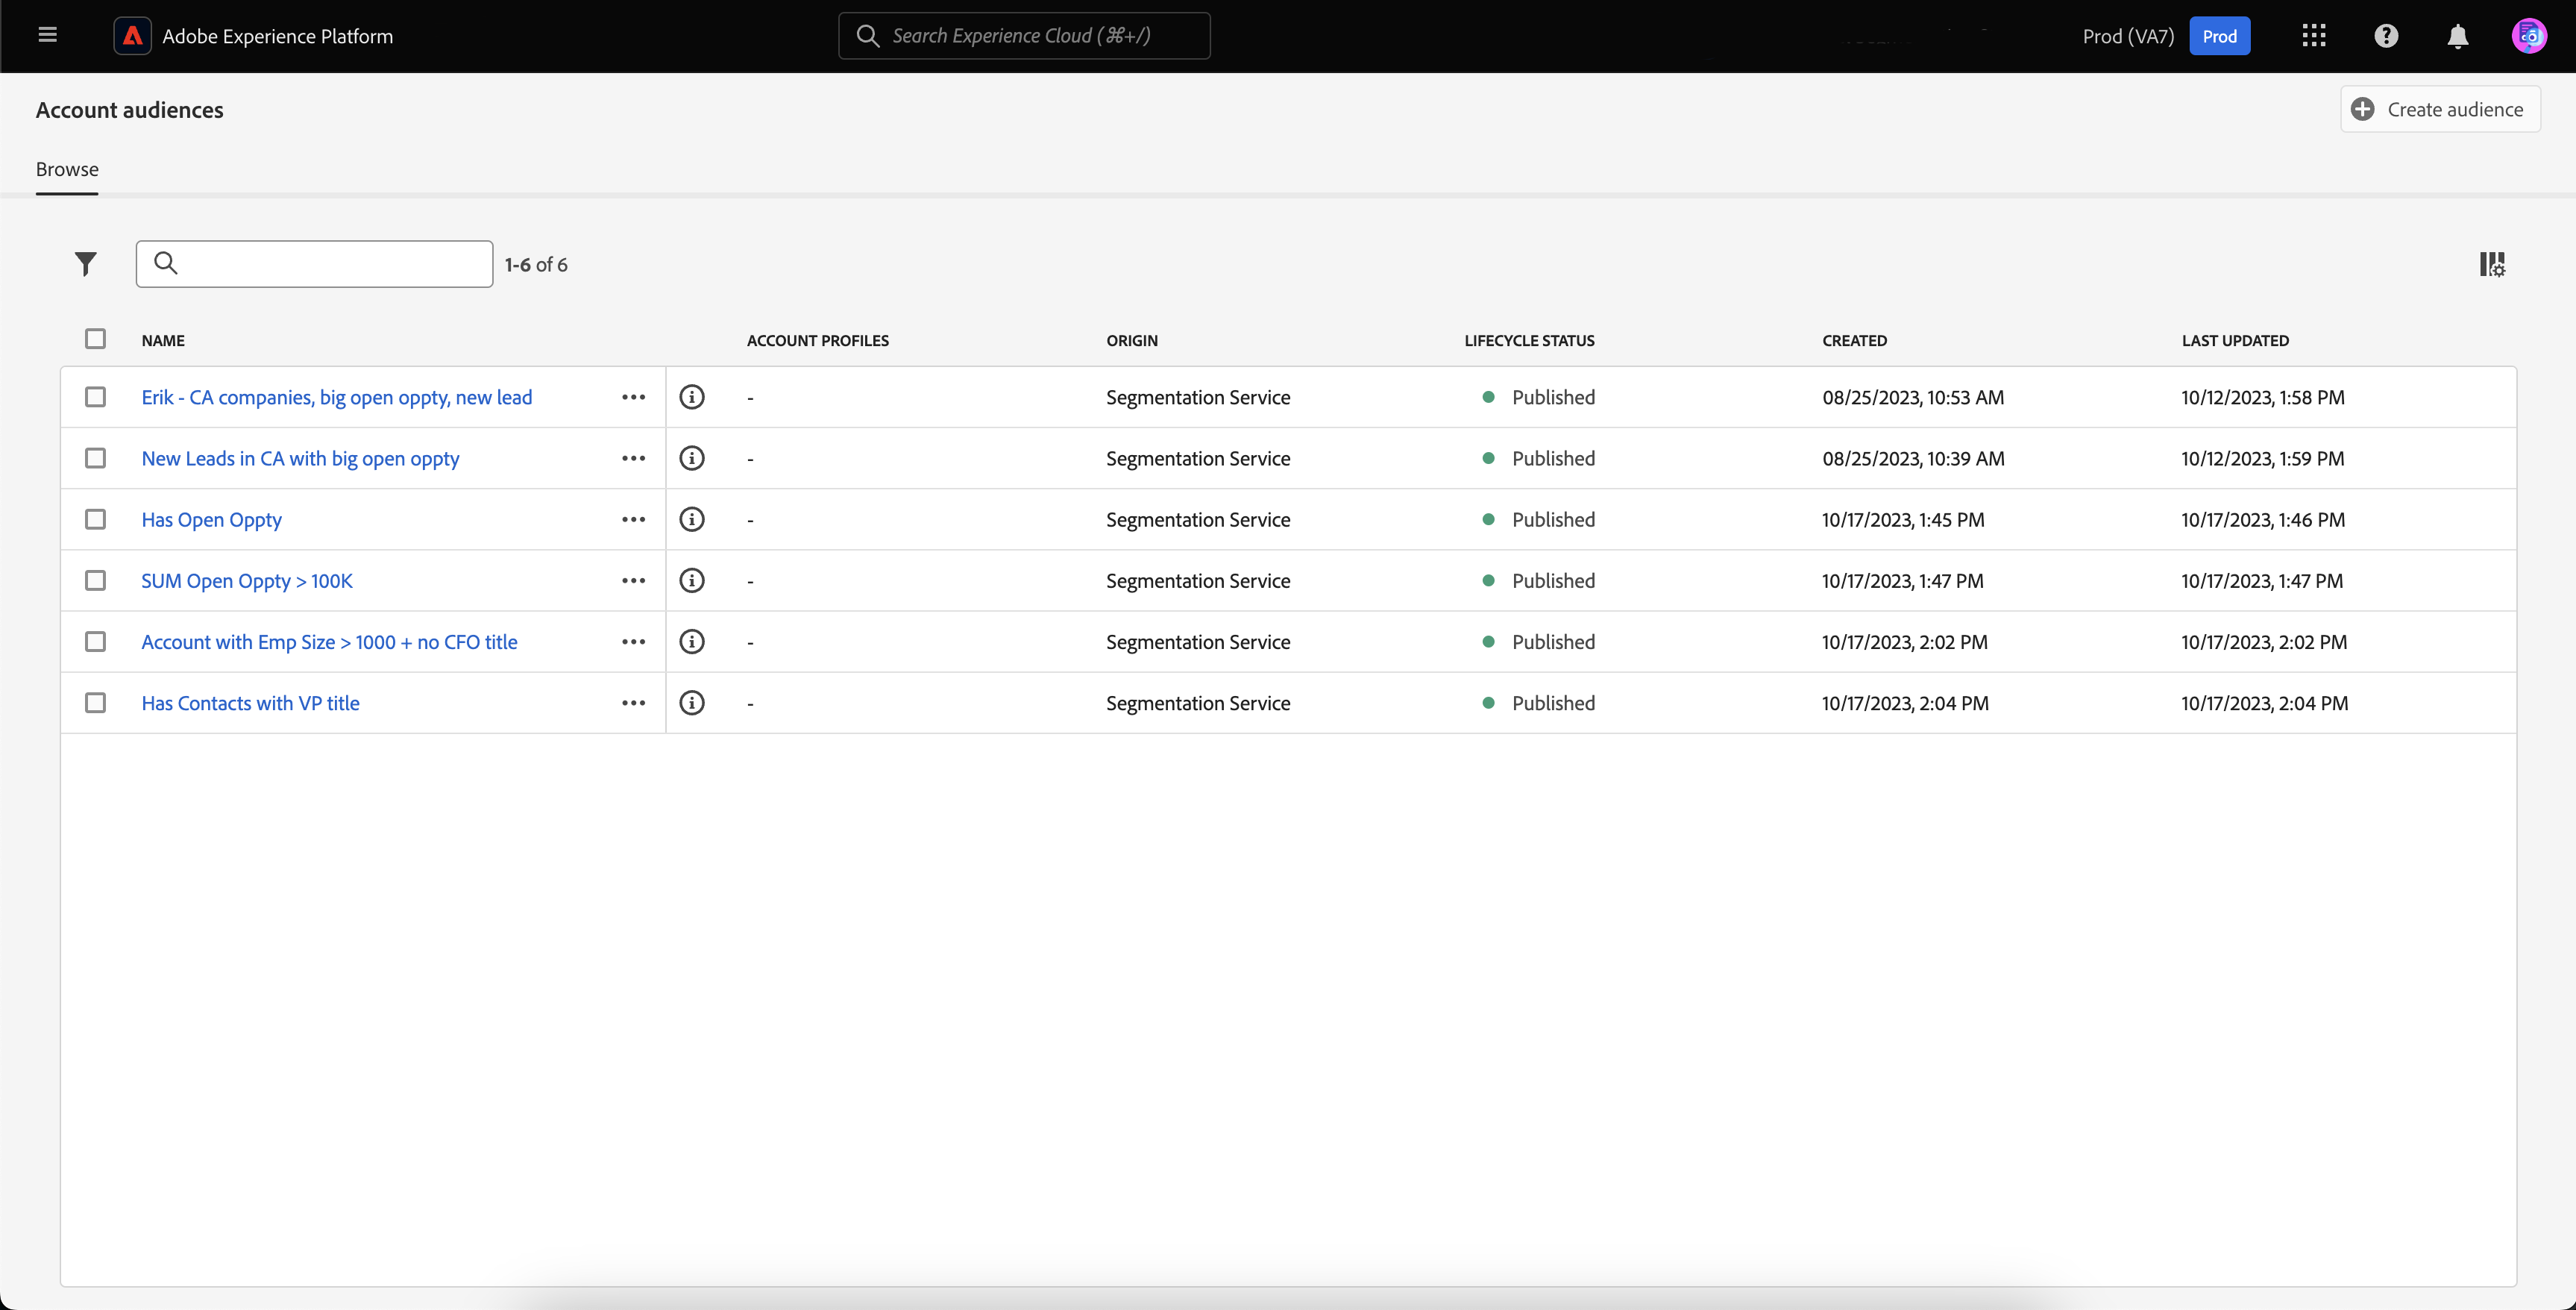
Task: Open more actions for Account with Emp Size
Action: click(x=633, y=642)
